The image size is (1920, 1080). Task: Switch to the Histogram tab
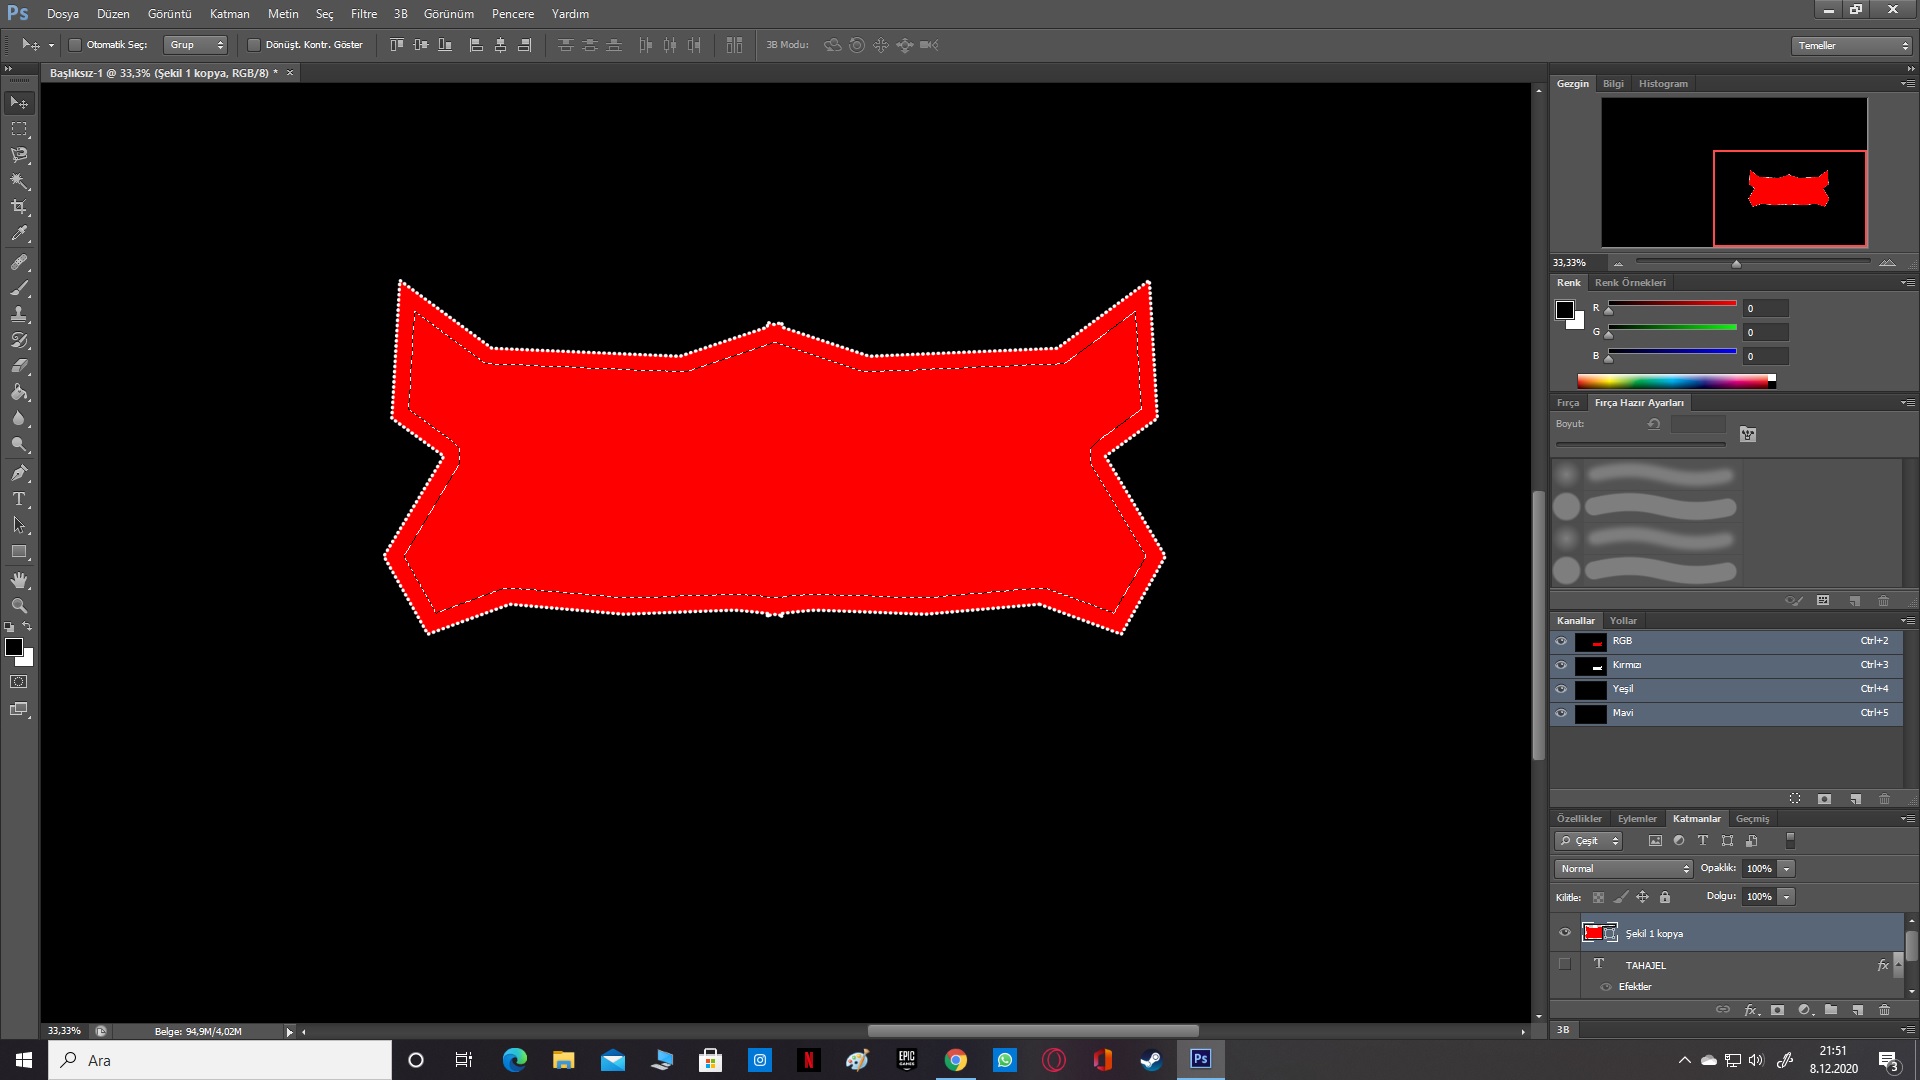pyautogui.click(x=1663, y=84)
